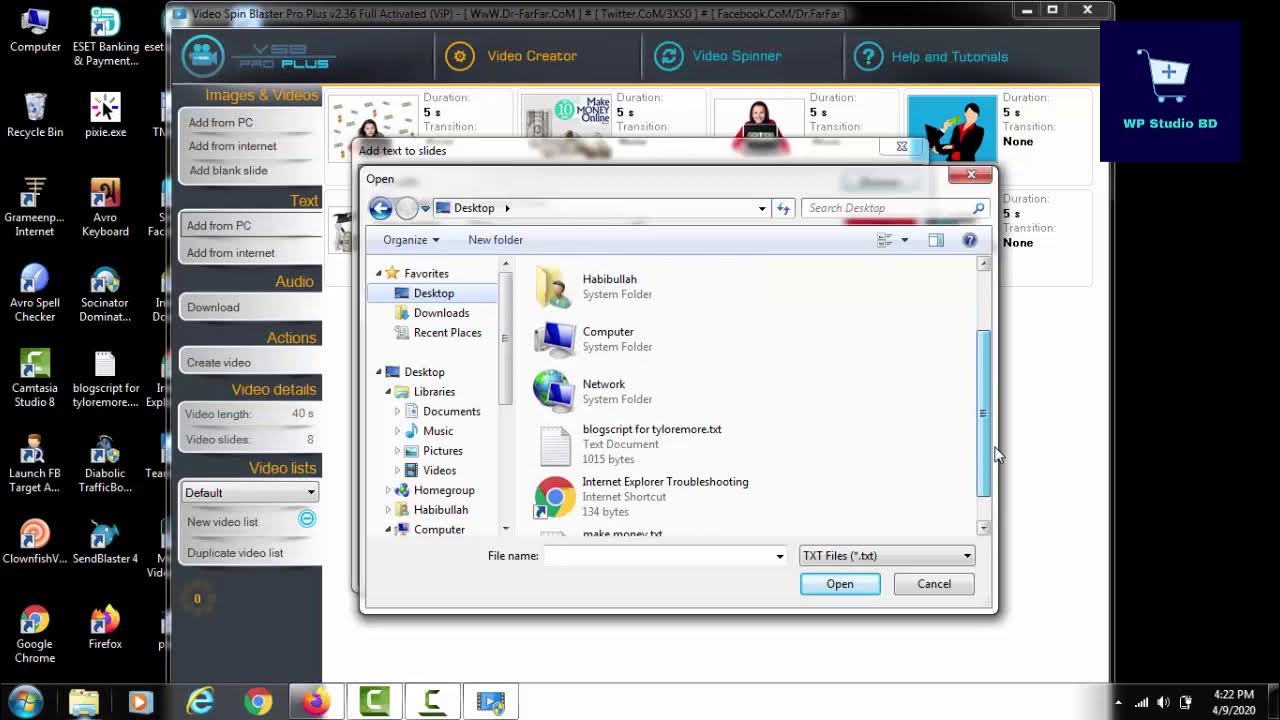Click the Open button
Image resolution: width=1280 pixels, height=720 pixels.
pyautogui.click(x=840, y=584)
